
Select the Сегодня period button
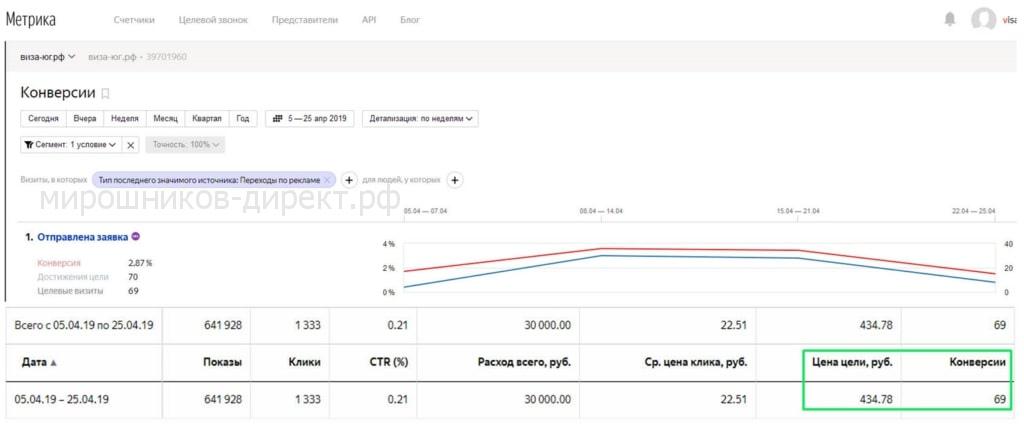tap(44, 119)
